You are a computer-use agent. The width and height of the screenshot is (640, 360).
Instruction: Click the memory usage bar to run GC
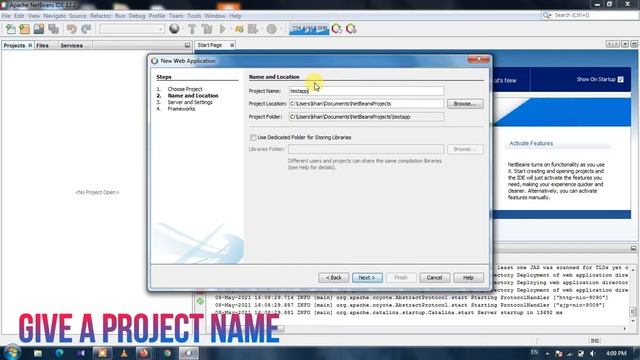309,29
